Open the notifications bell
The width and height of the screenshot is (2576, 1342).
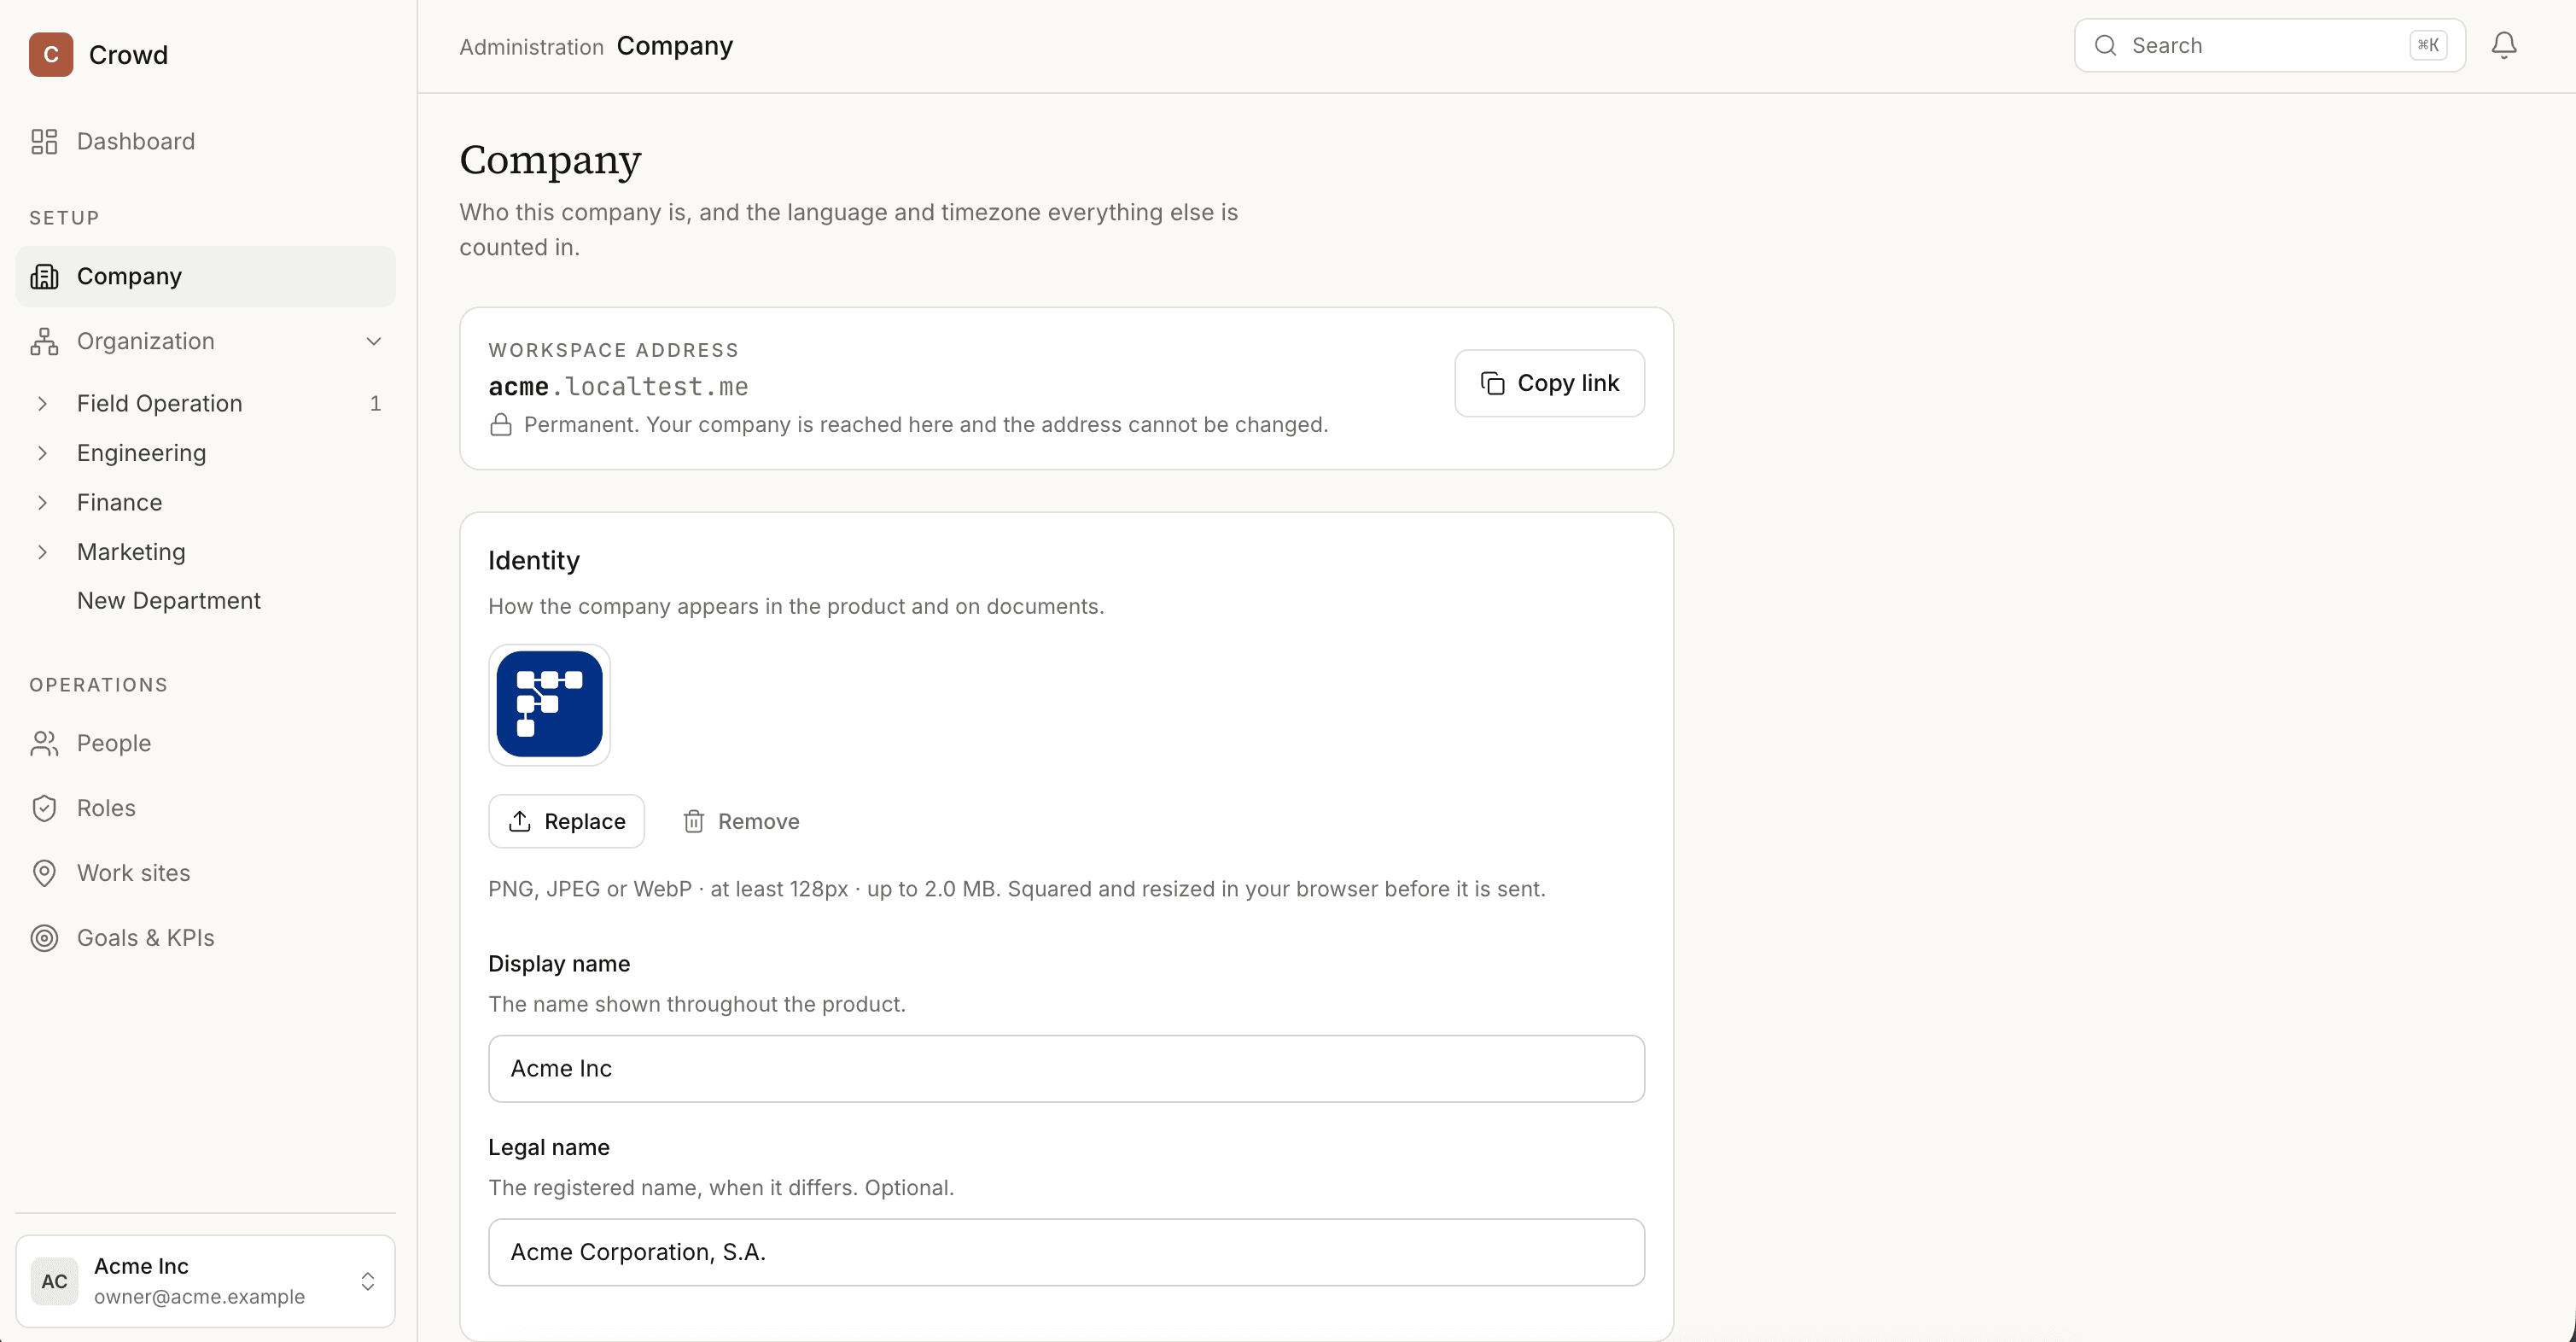2503,45
